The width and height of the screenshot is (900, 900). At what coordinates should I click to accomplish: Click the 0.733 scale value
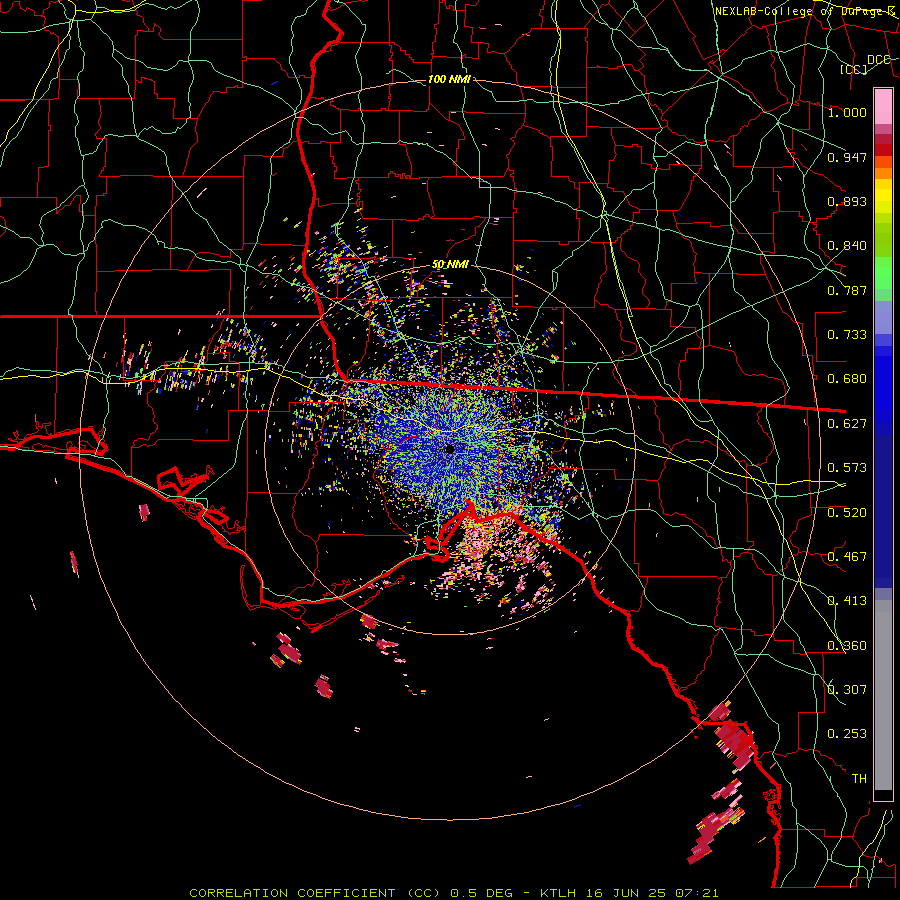coord(847,335)
